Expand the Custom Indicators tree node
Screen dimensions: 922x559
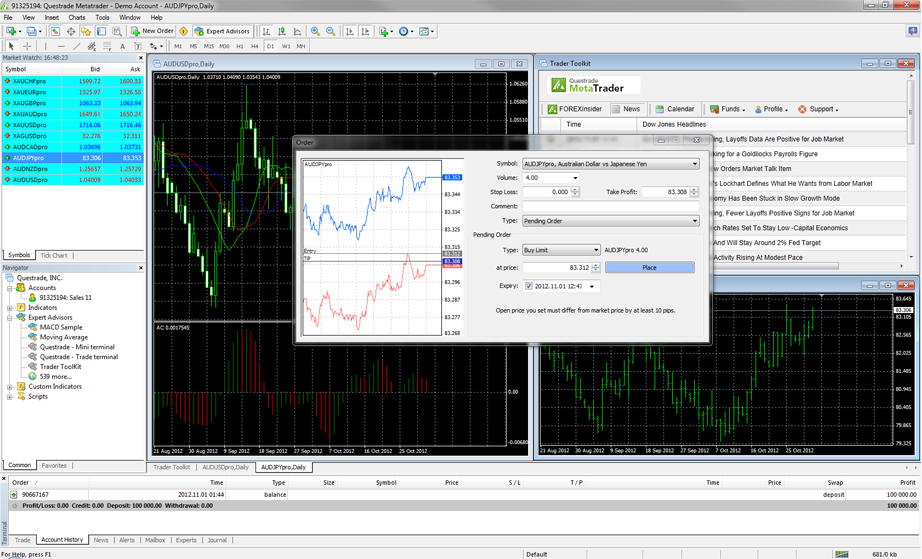10,387
